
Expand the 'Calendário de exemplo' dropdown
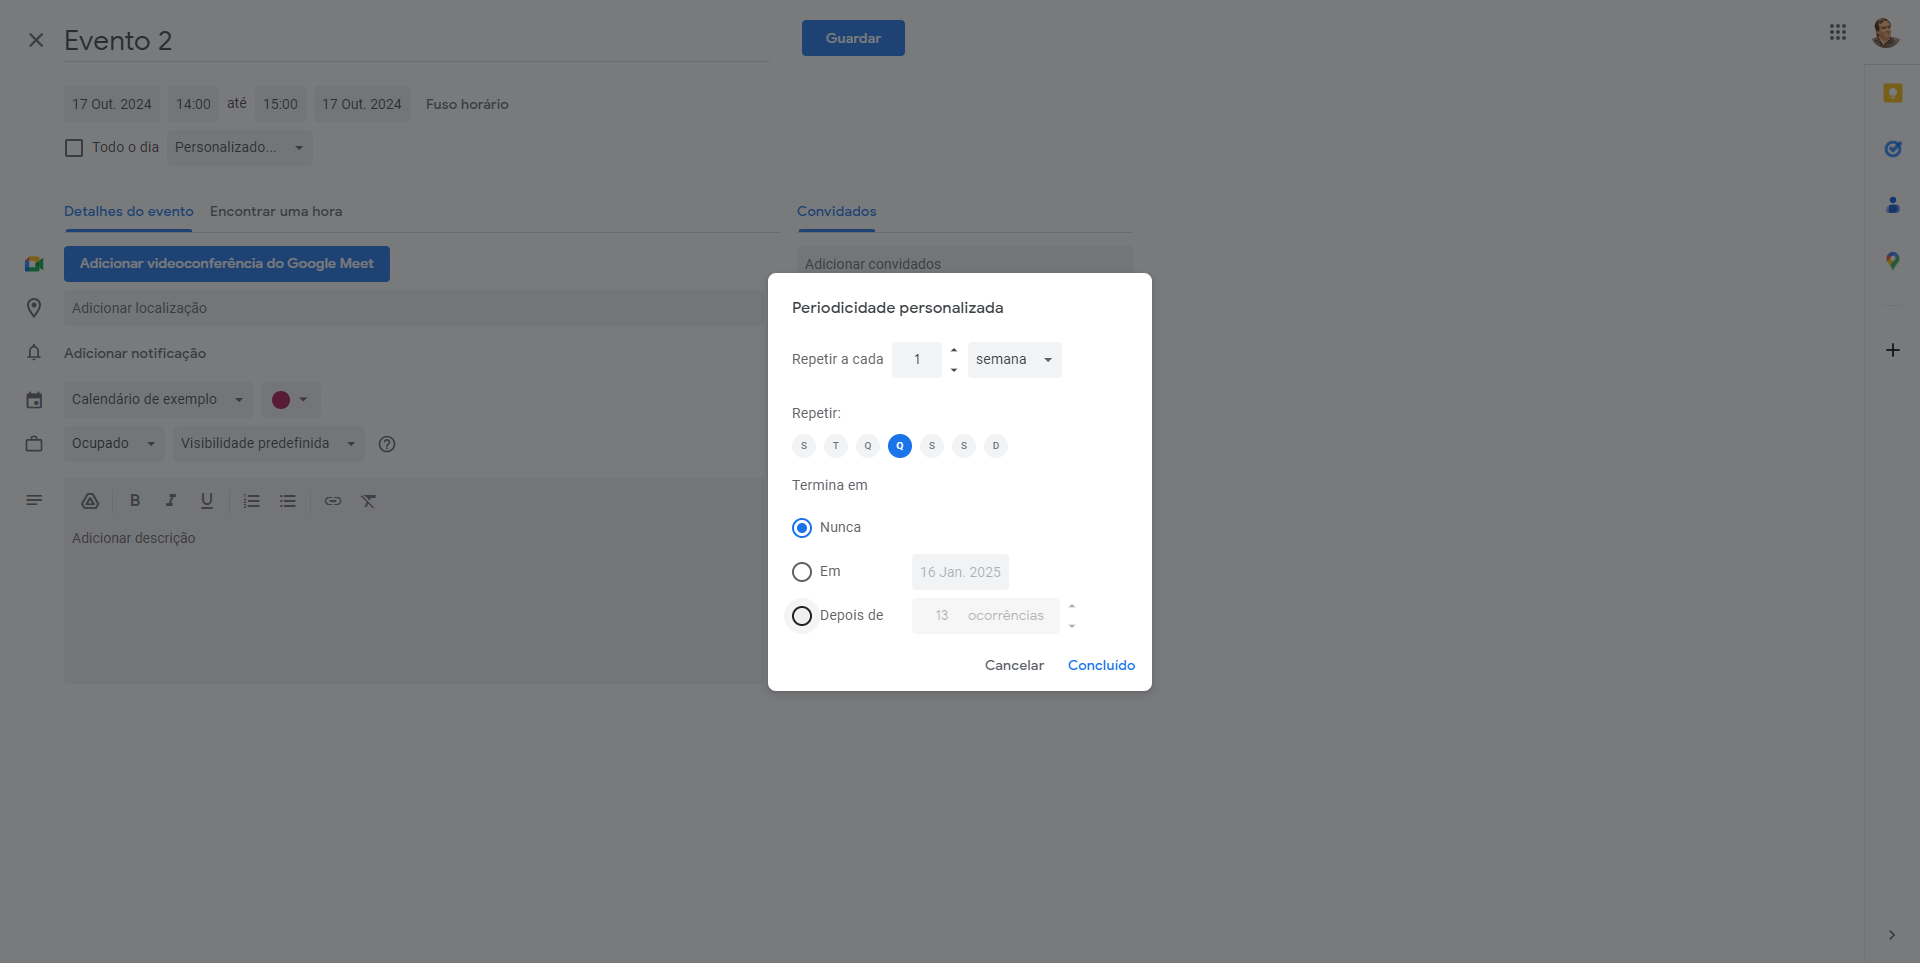point(157,400)
